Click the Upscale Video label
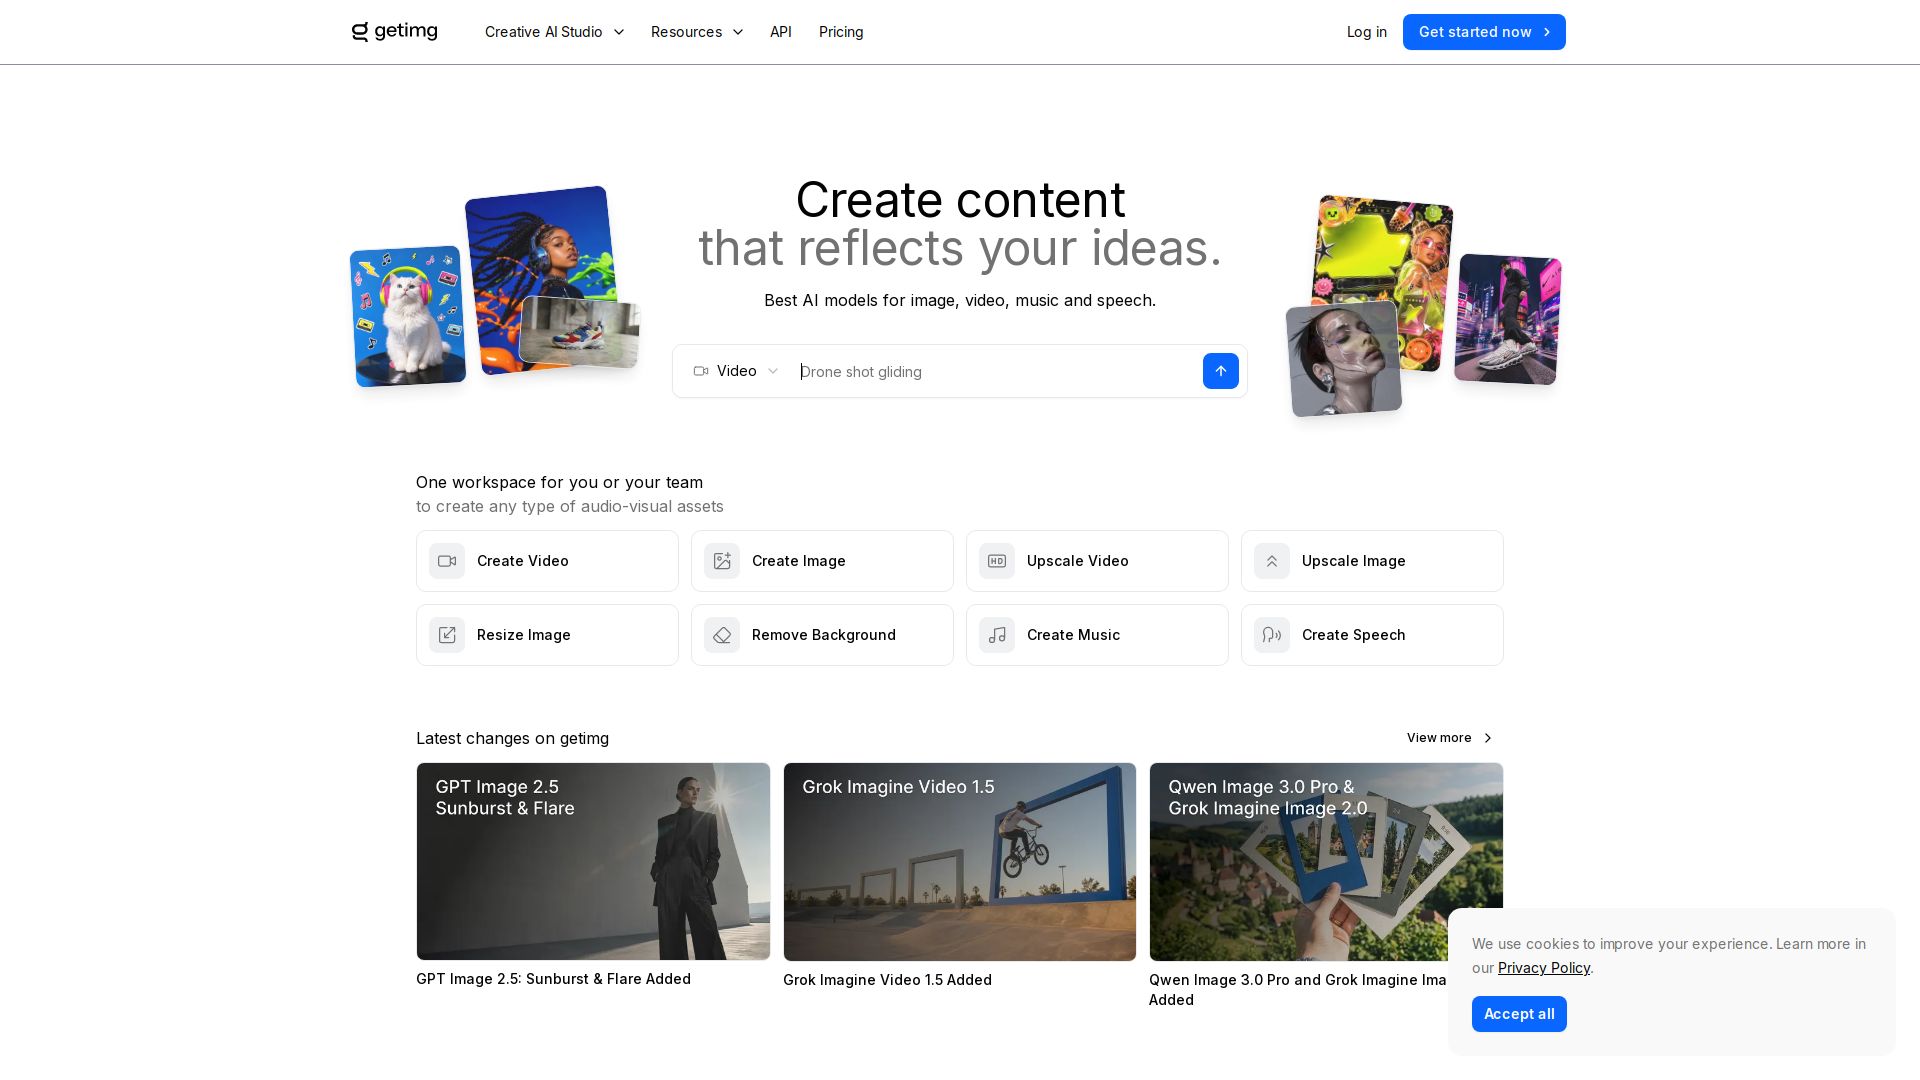The height and width of the screenshot is (1080, 1920). point(1078,561)
